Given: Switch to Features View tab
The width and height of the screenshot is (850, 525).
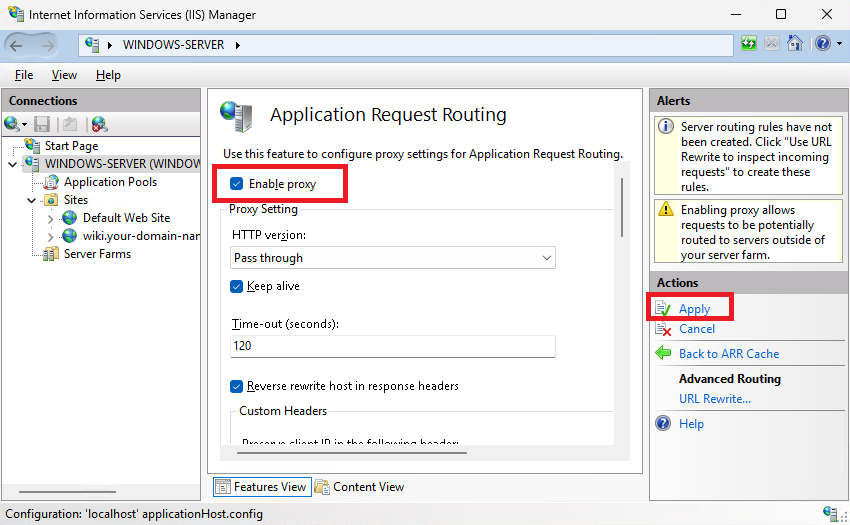Looking at the screenshot, I should (262, 487).
